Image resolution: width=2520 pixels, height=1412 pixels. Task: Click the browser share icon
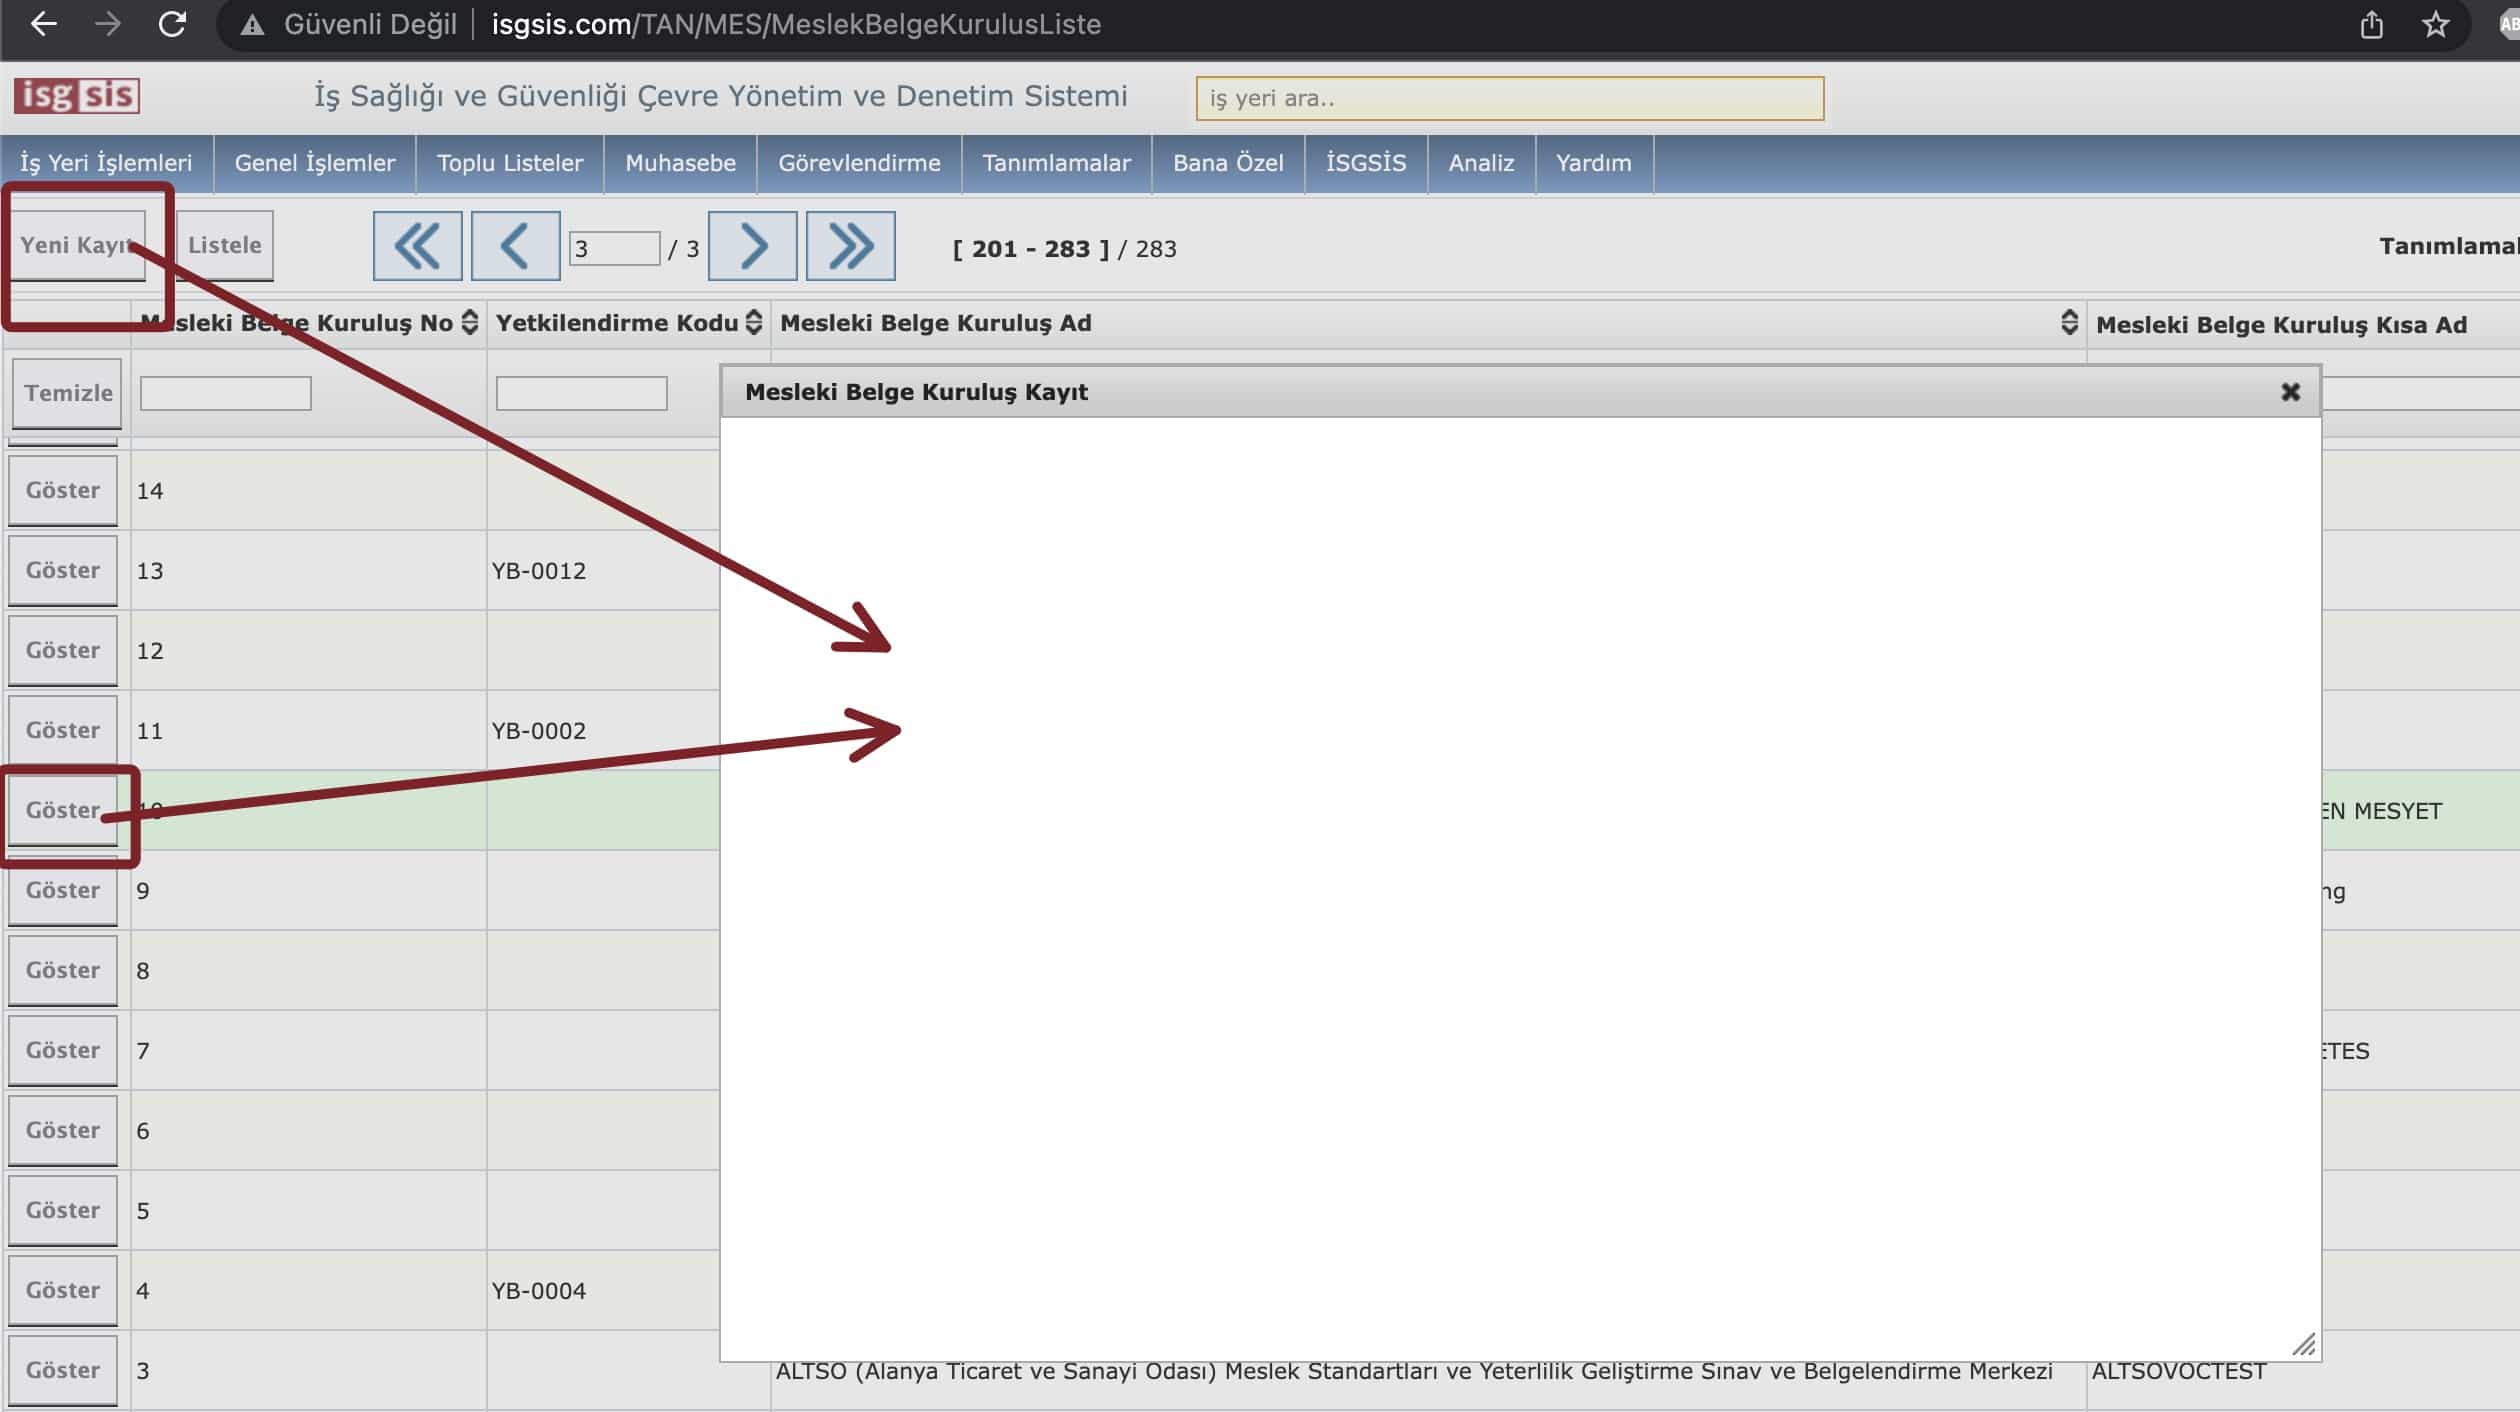coord(2371,24)
